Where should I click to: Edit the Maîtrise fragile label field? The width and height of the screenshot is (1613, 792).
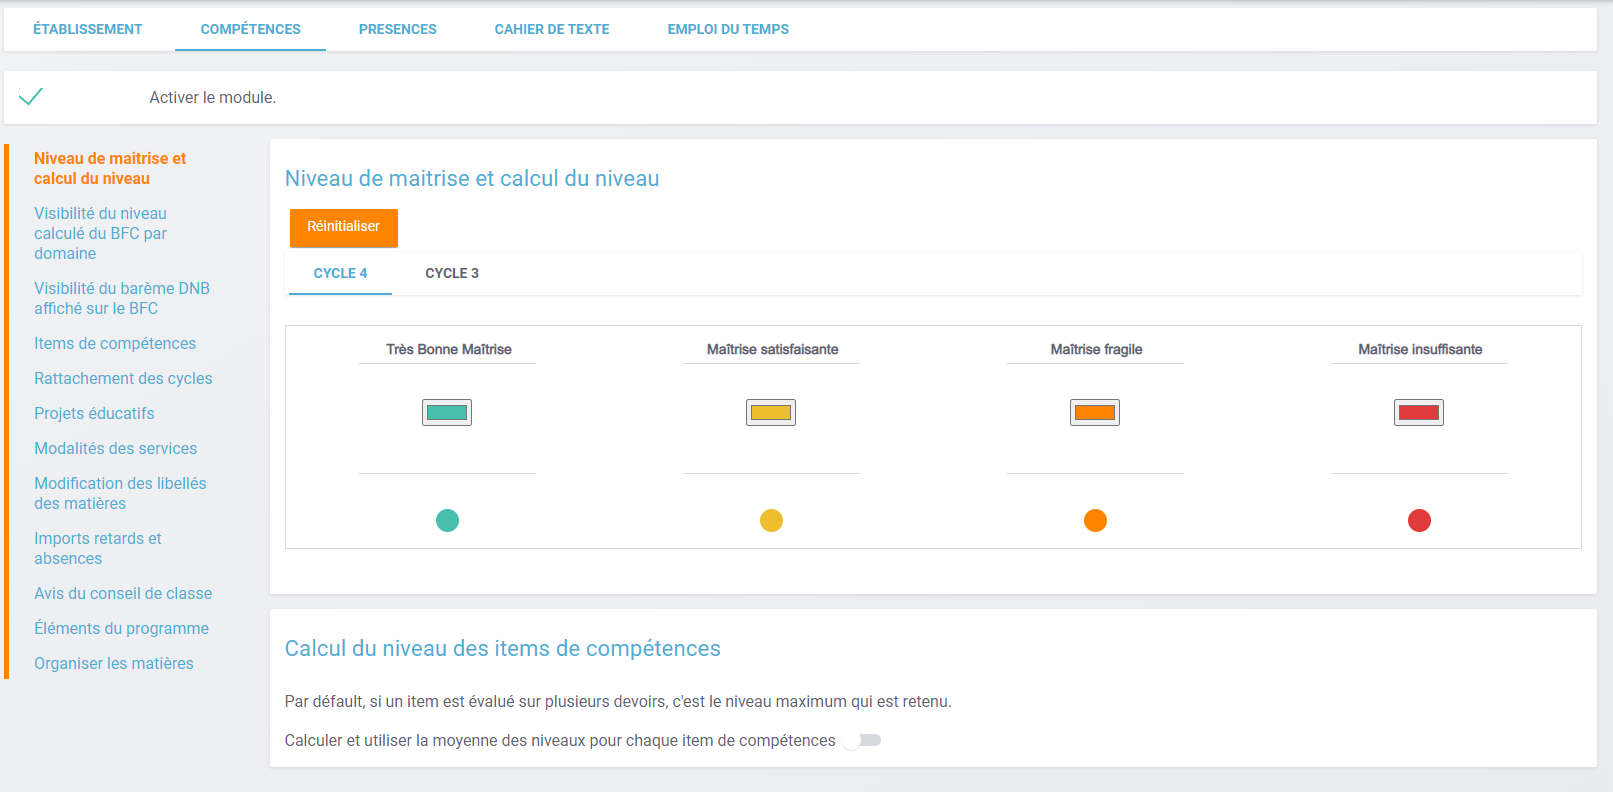1095,349
